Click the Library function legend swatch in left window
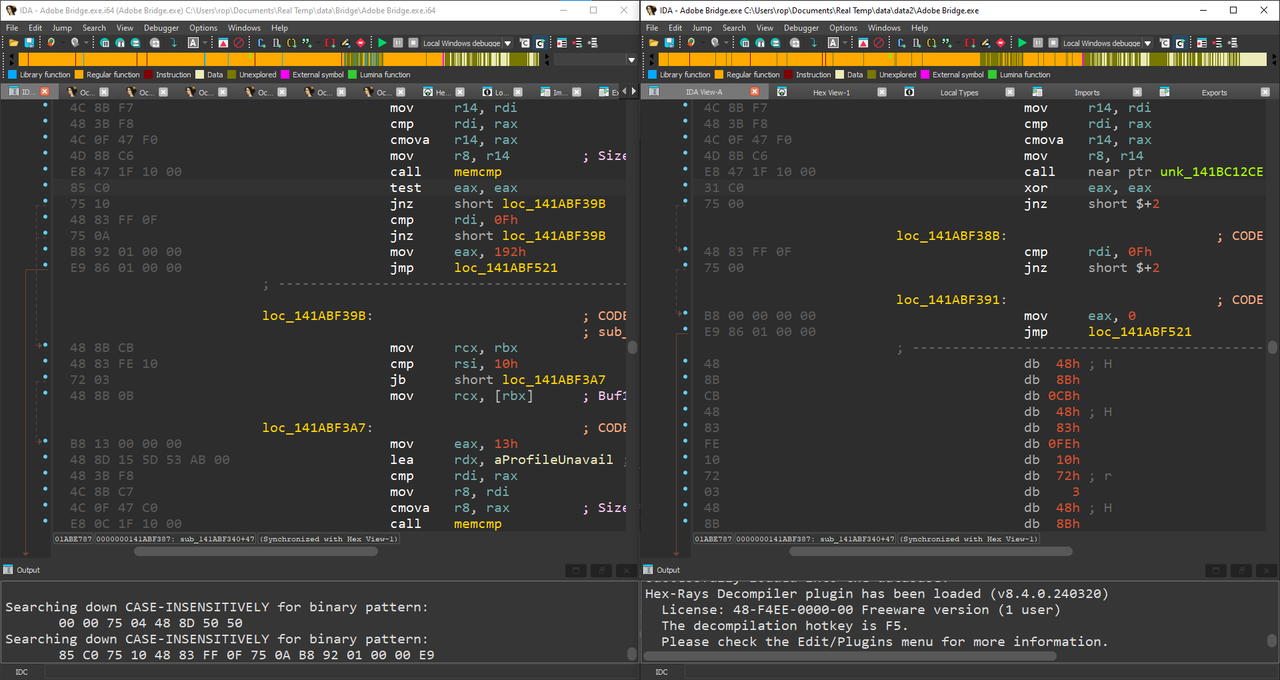 12,74
